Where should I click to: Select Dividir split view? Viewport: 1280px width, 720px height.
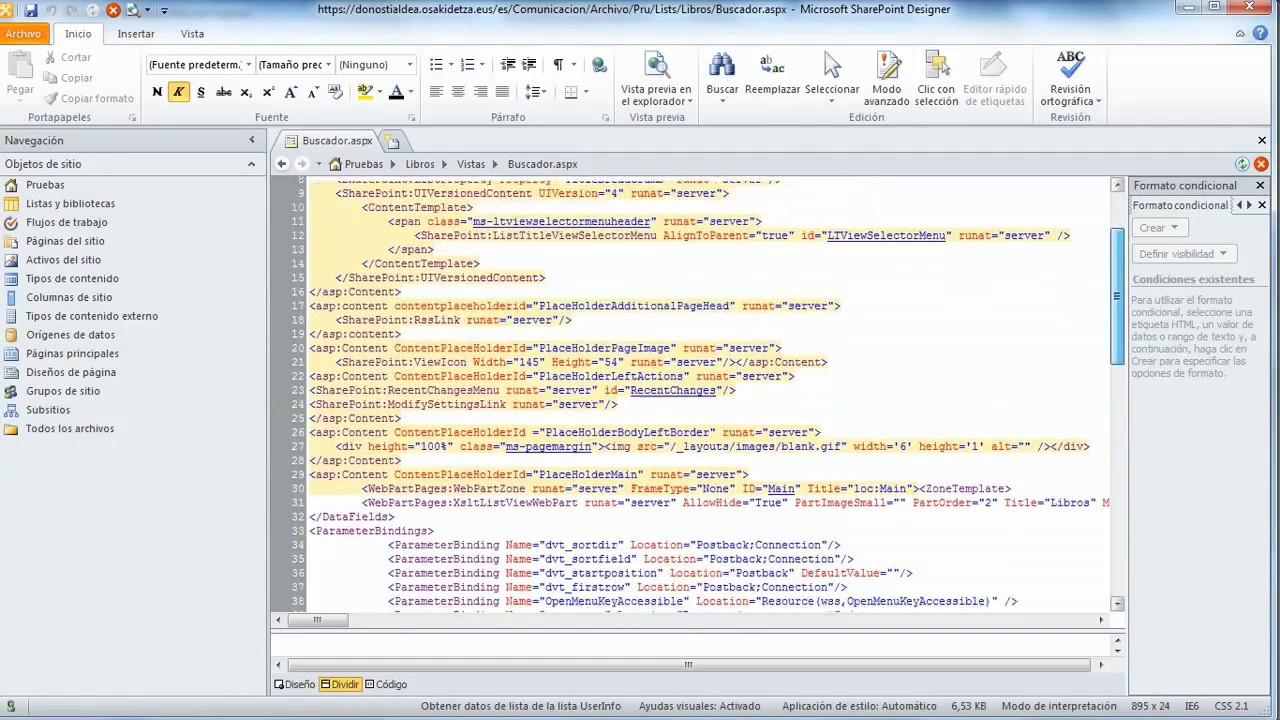(x=340, y=685)
